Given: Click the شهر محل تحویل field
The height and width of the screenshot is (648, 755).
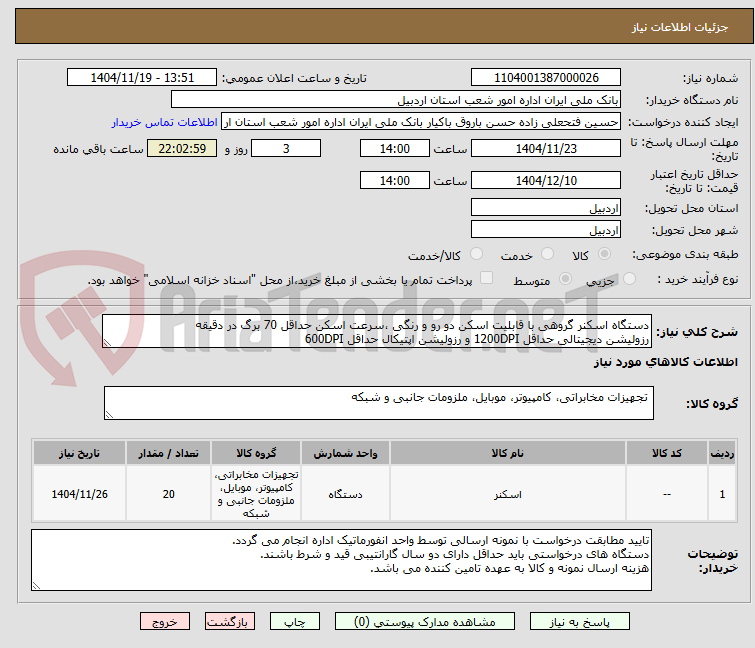Looking at the screenshot, I should pos(546,229).
